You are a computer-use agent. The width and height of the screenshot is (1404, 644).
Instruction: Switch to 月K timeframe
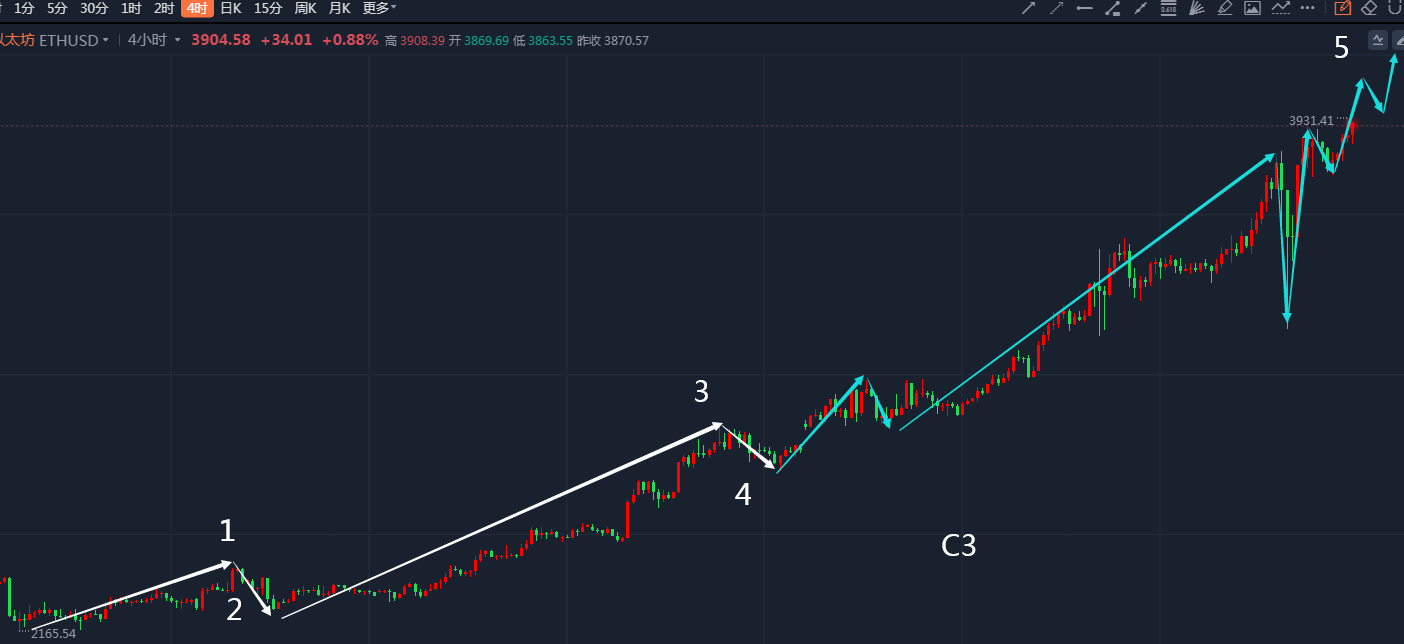click(x=340, y=8)
